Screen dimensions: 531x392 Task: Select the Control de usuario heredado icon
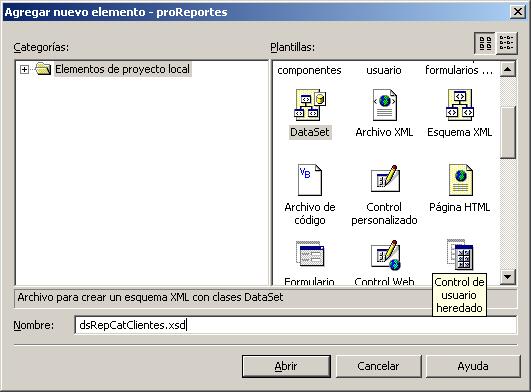click(460, 254)
